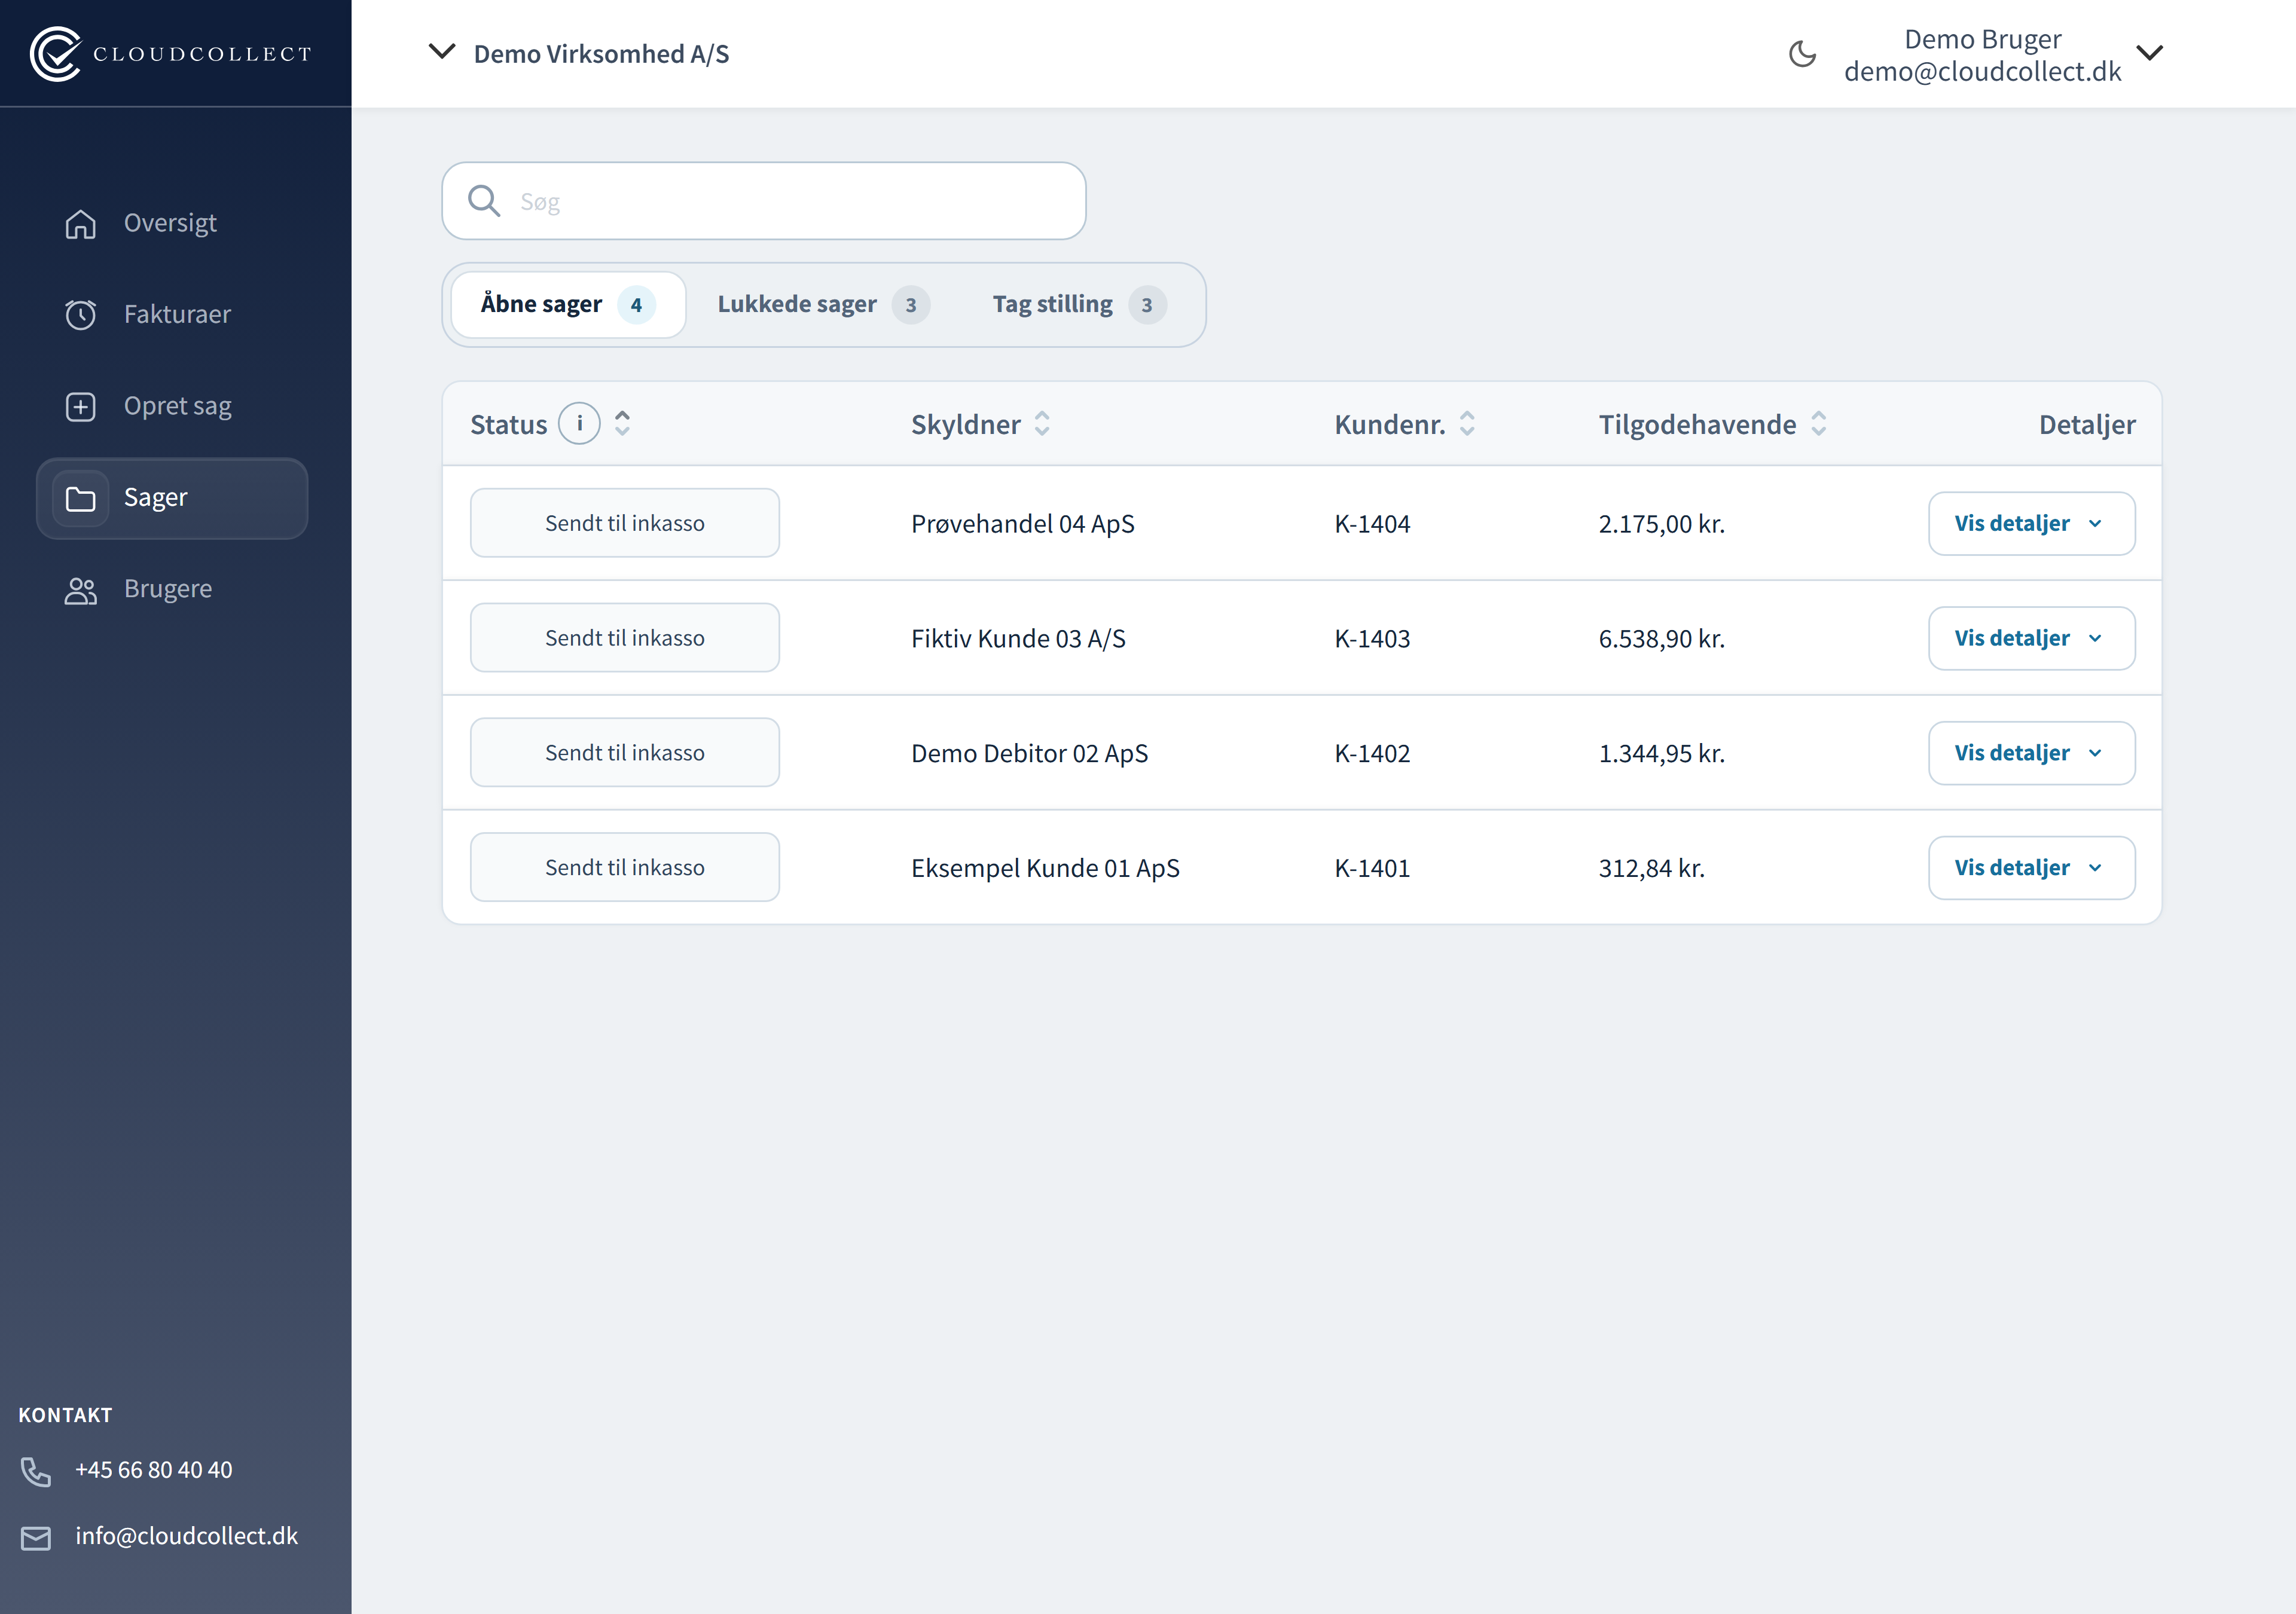Toggle dark mode moon icon
The height and width of the screenshot is (1614, 2296).
point(1802,54)
